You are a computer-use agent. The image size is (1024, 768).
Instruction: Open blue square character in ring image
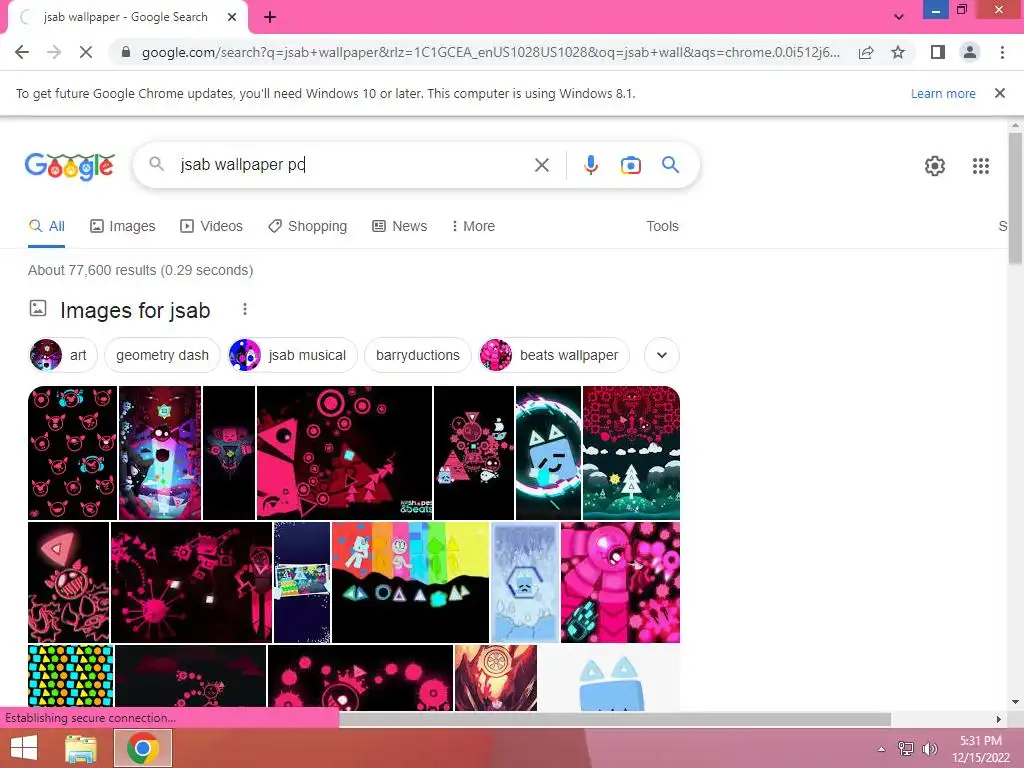tap(548, 453)
